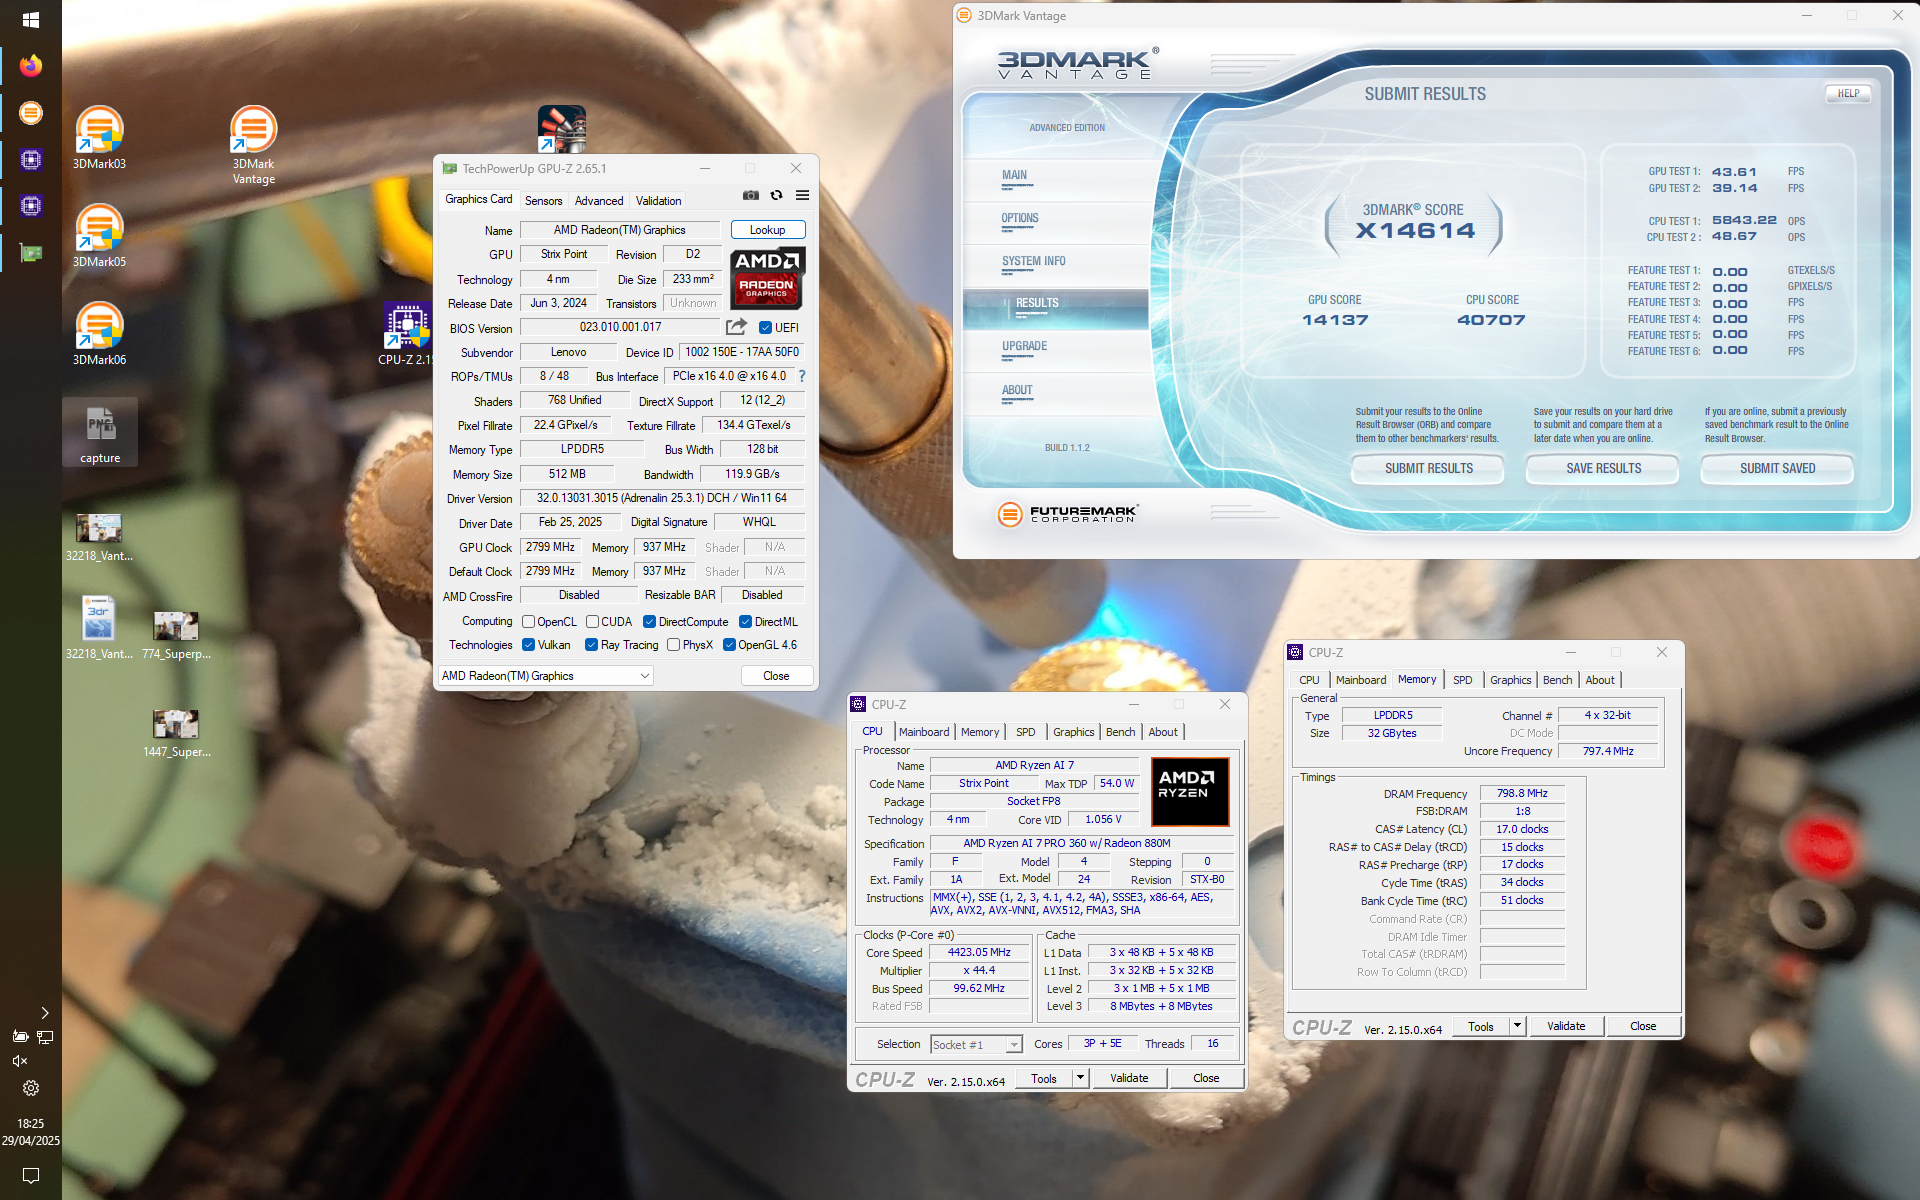Select the 1447_Super image file on desktop
The width and height of the screenshot is (1920, 1200).
(176, 732)
